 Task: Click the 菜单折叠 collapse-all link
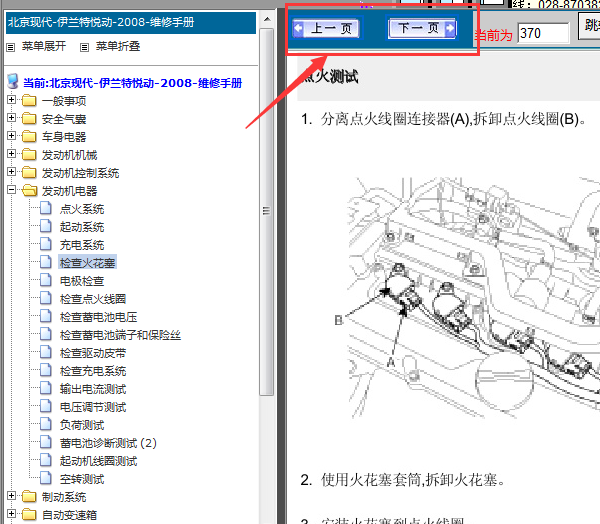click(x=117, y=46)
